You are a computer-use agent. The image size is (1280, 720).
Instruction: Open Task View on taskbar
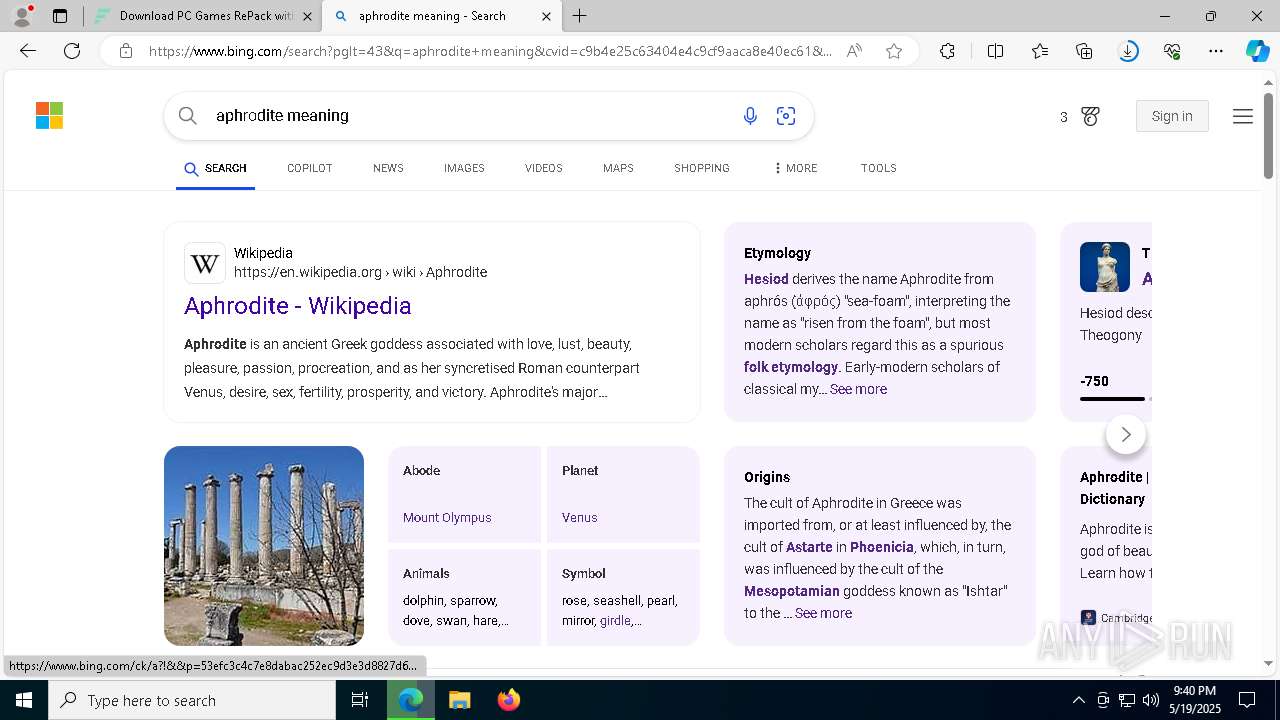(360, 700)
